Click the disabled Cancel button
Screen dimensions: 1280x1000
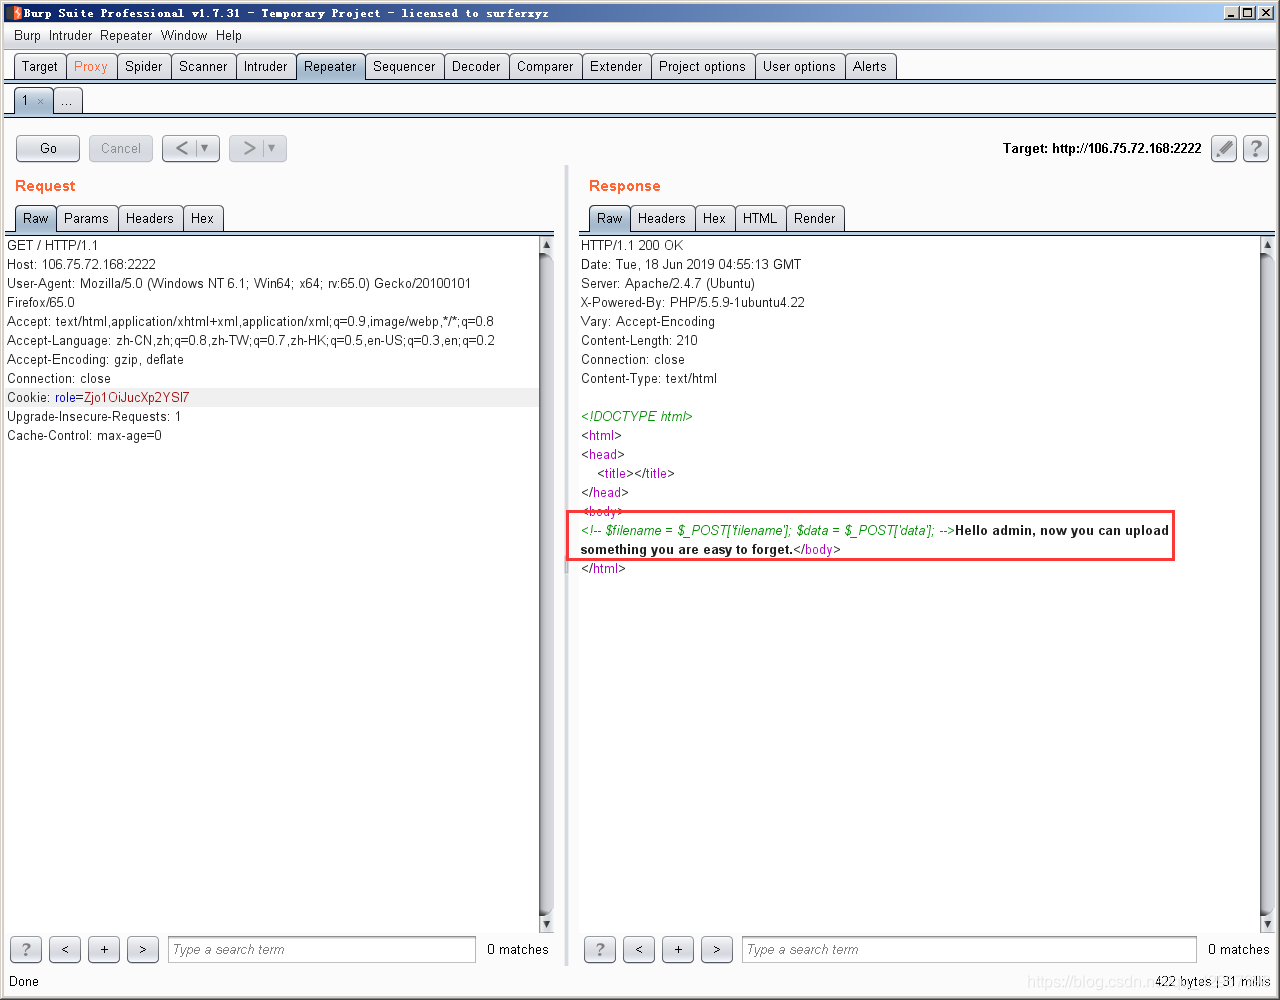pyautogui.click(x=121, y=148)
